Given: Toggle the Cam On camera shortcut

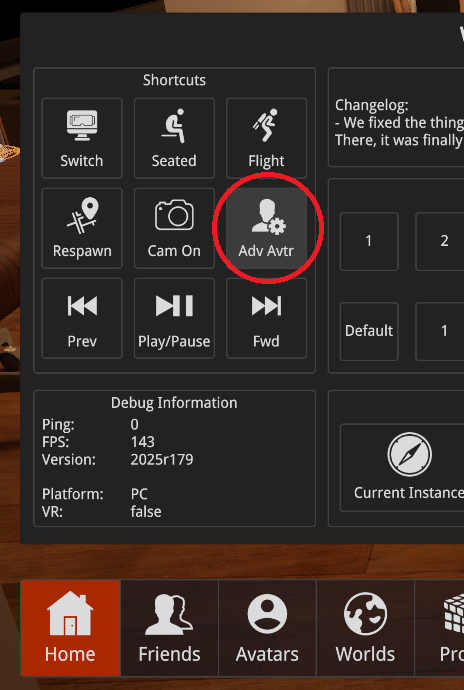Looking at the screenshot, I should point(174,228).
